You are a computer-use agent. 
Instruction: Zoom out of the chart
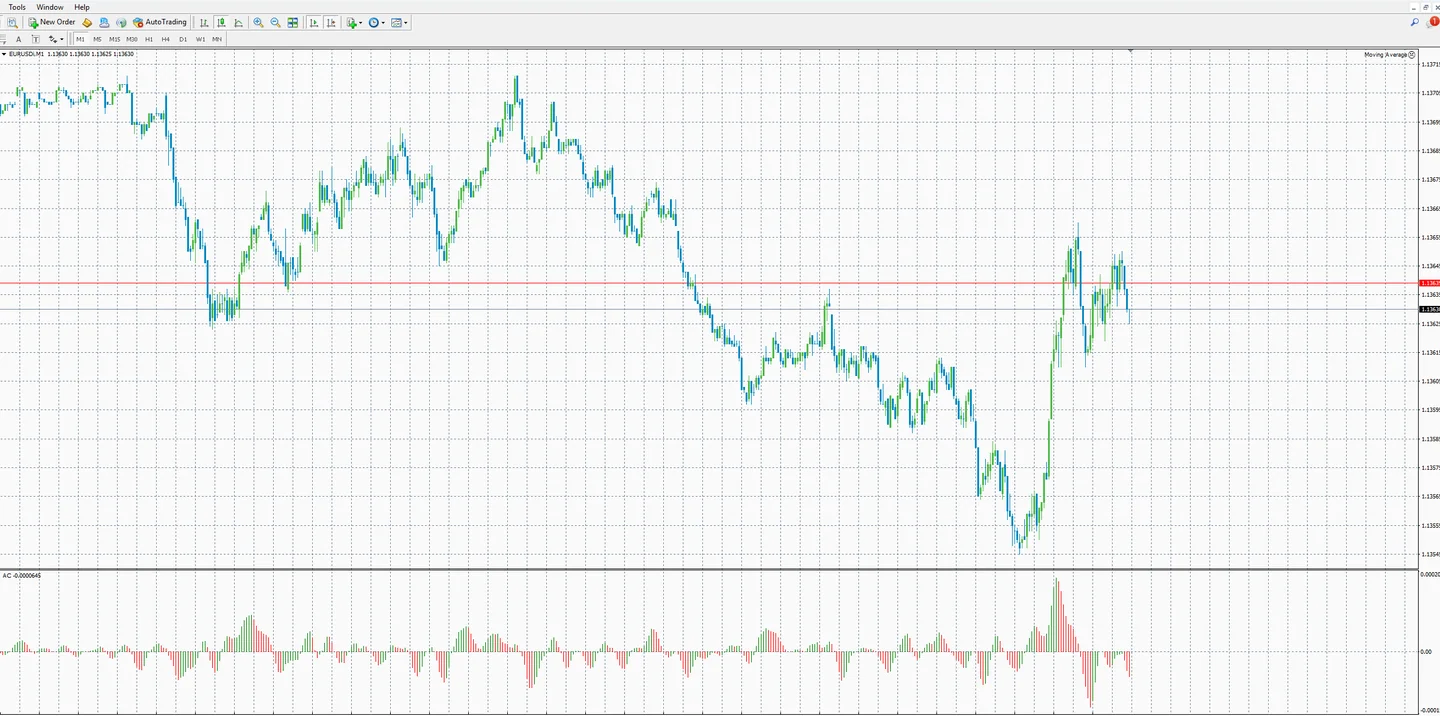pyautogui.click(x=276, y=22)
